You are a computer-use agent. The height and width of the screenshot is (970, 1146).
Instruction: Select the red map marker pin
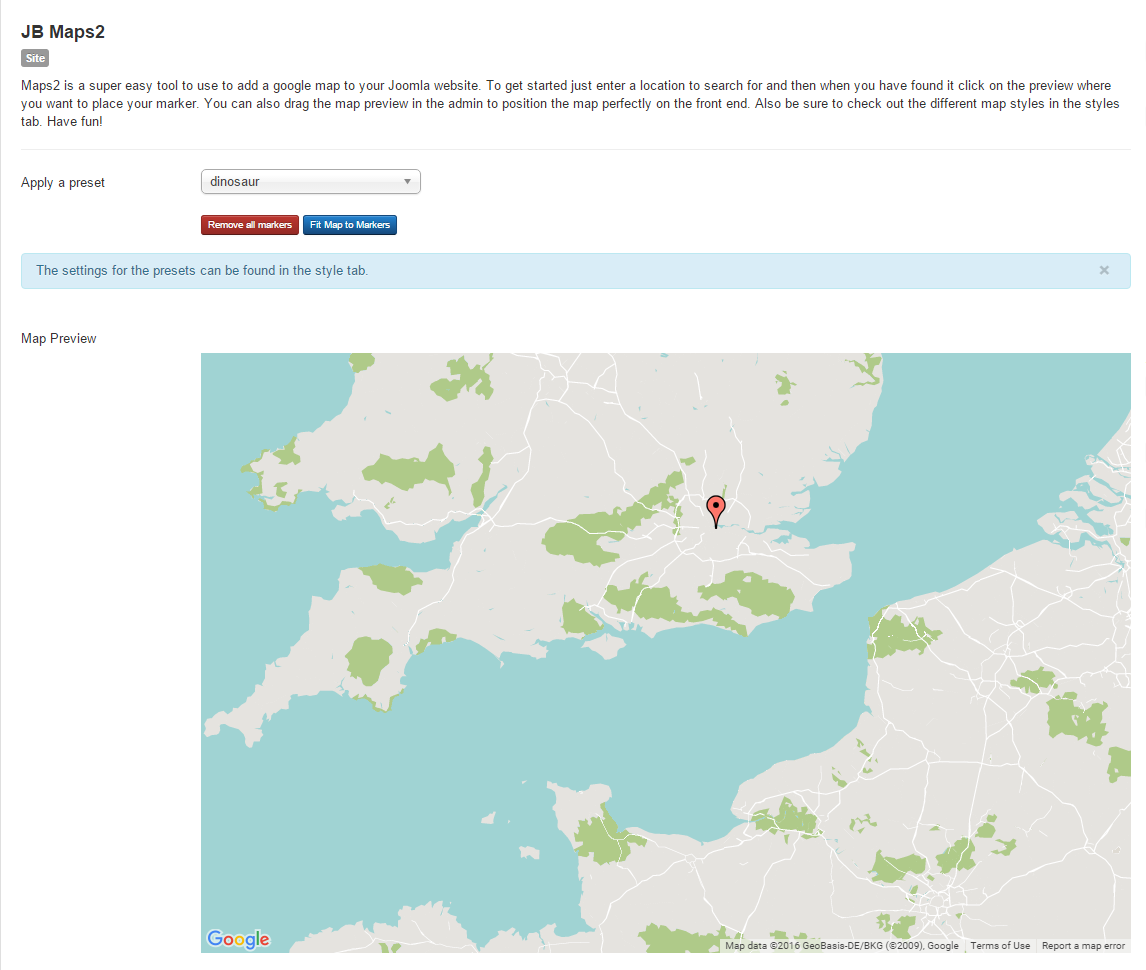[716, 512]
